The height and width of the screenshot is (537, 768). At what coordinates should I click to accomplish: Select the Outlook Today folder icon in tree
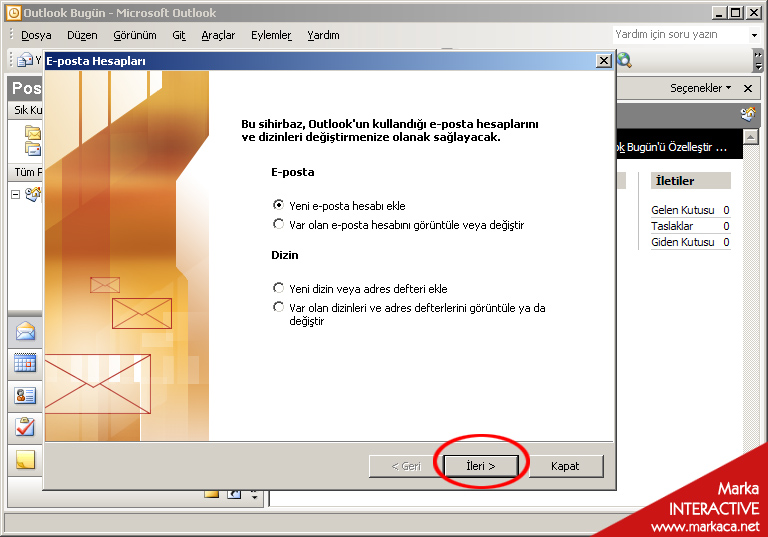[33, 194]
